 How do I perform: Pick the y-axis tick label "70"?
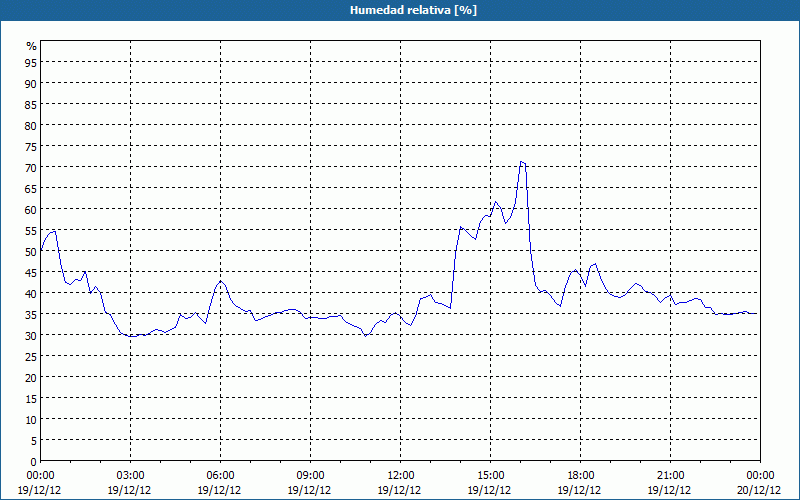point(31,167)
